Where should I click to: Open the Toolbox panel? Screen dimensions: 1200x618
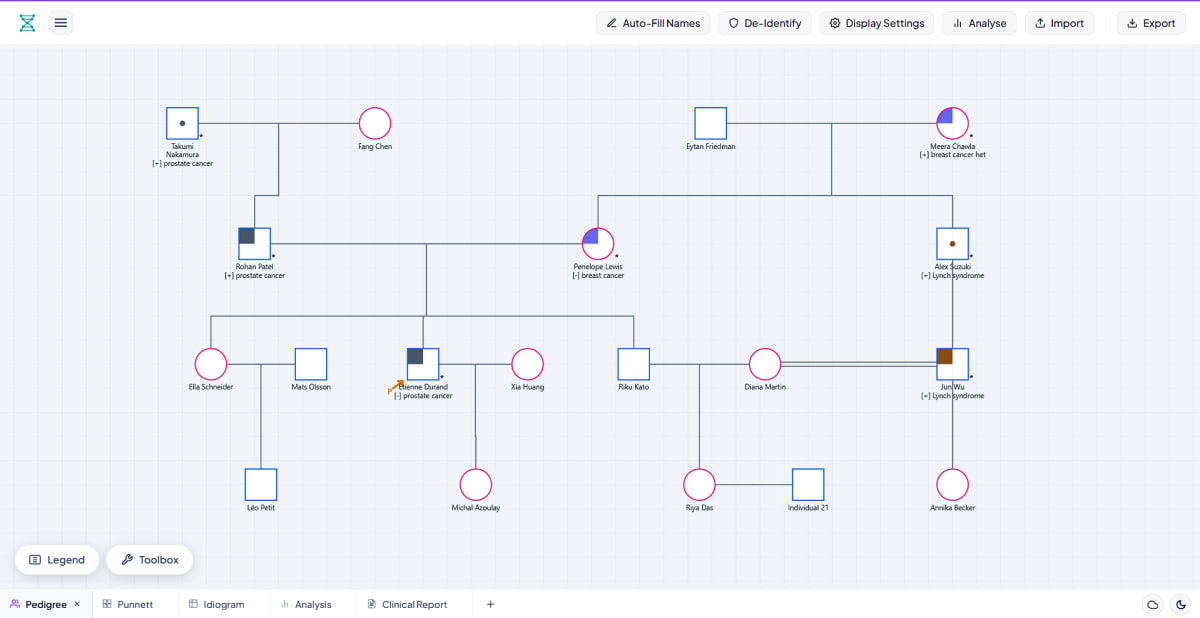click(x=150, y=560)
